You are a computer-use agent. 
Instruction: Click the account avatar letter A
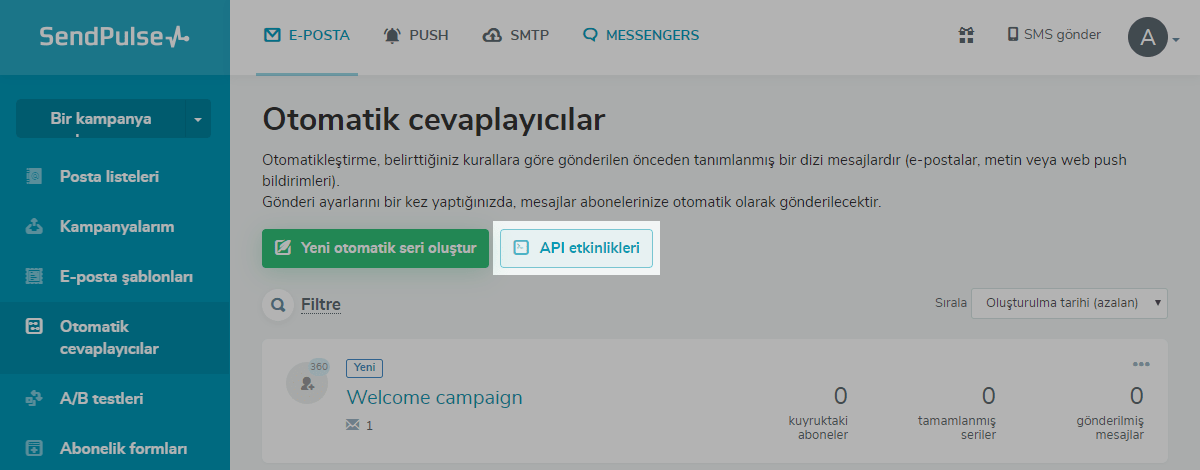point(1148,38)
